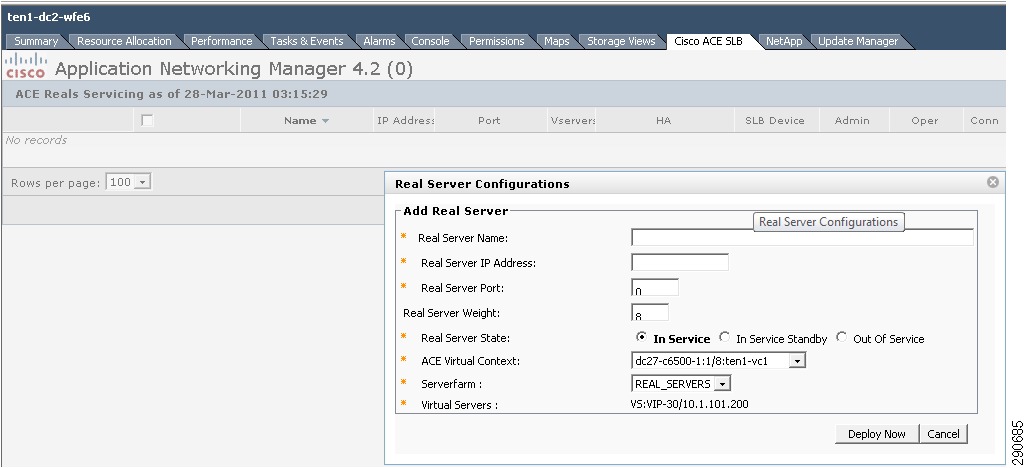Image resolution: width=1025 pixels, height=468 pixels.
Task: Focus the Real Server Name field
Action: [802, 237]
